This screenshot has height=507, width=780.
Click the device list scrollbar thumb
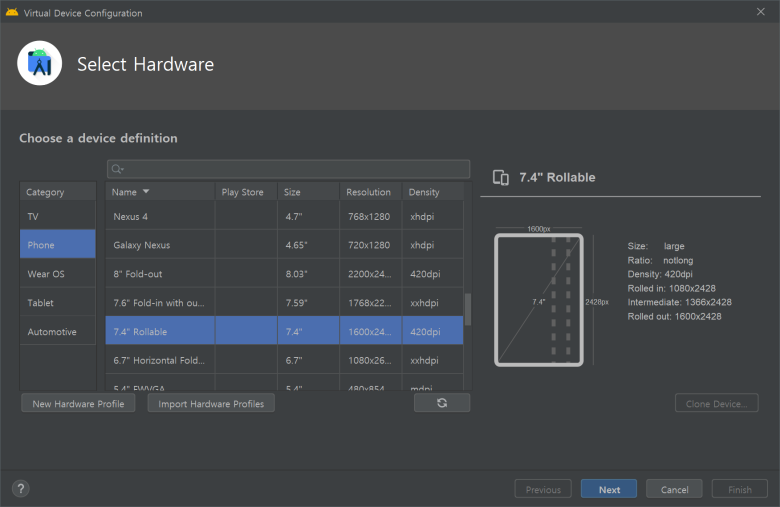coord(468,309)
